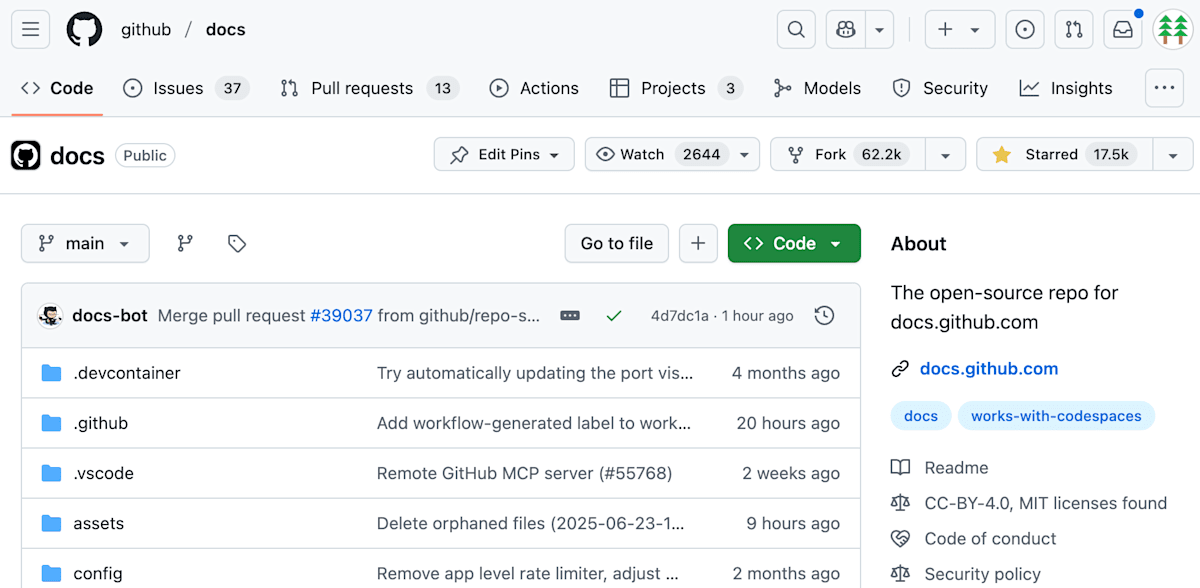This screenshot has width=1200, height=588.
Task: Open the notifications inbox
Action: (1123, 30)
